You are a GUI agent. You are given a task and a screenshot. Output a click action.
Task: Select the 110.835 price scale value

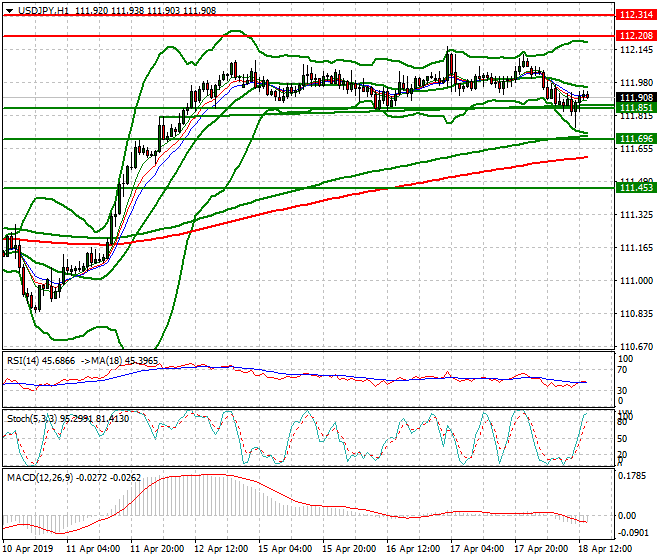[636, 314]
